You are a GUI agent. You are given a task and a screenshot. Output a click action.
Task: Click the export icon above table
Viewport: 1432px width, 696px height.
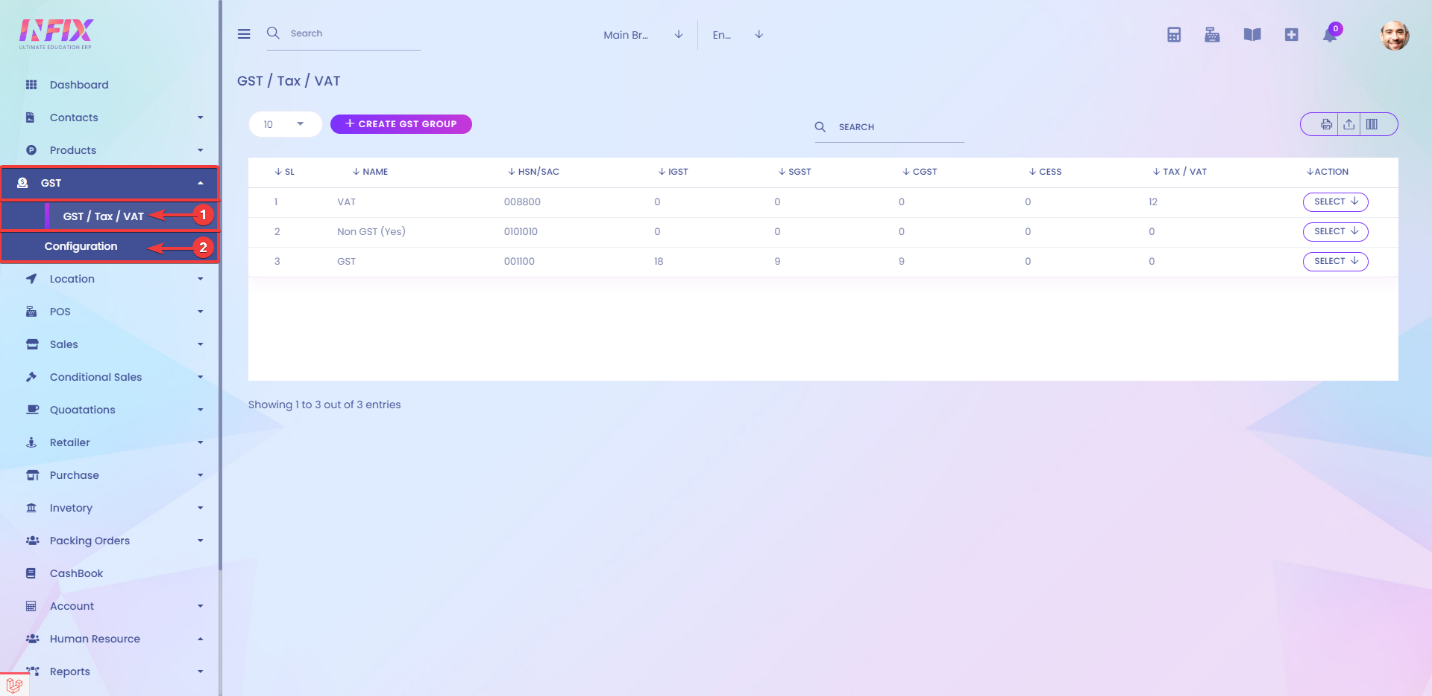[1349, 124]
